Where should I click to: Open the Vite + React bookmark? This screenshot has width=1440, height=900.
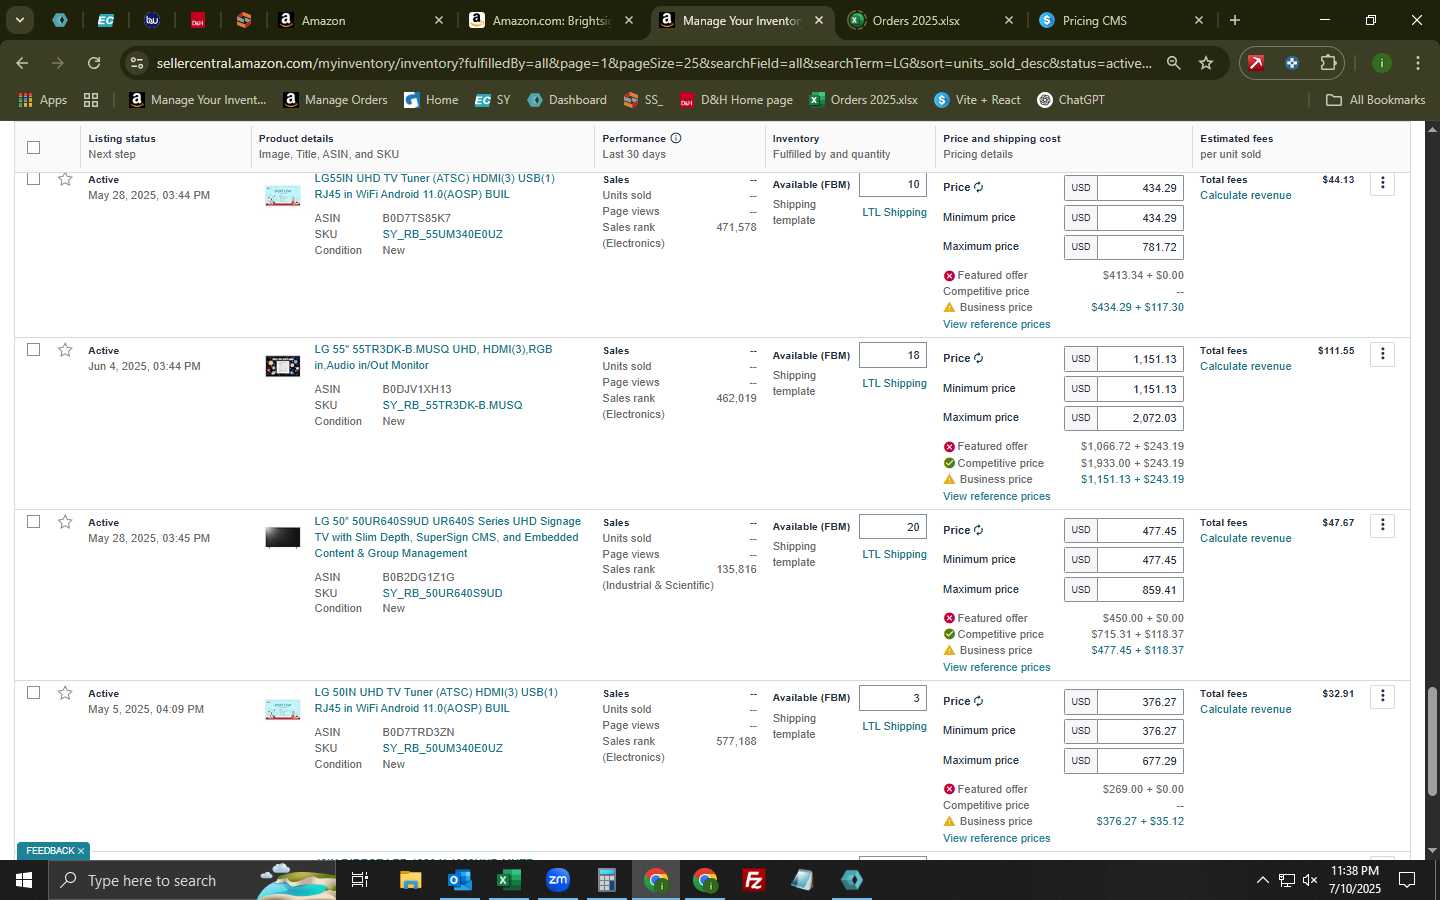click(977, 100)
